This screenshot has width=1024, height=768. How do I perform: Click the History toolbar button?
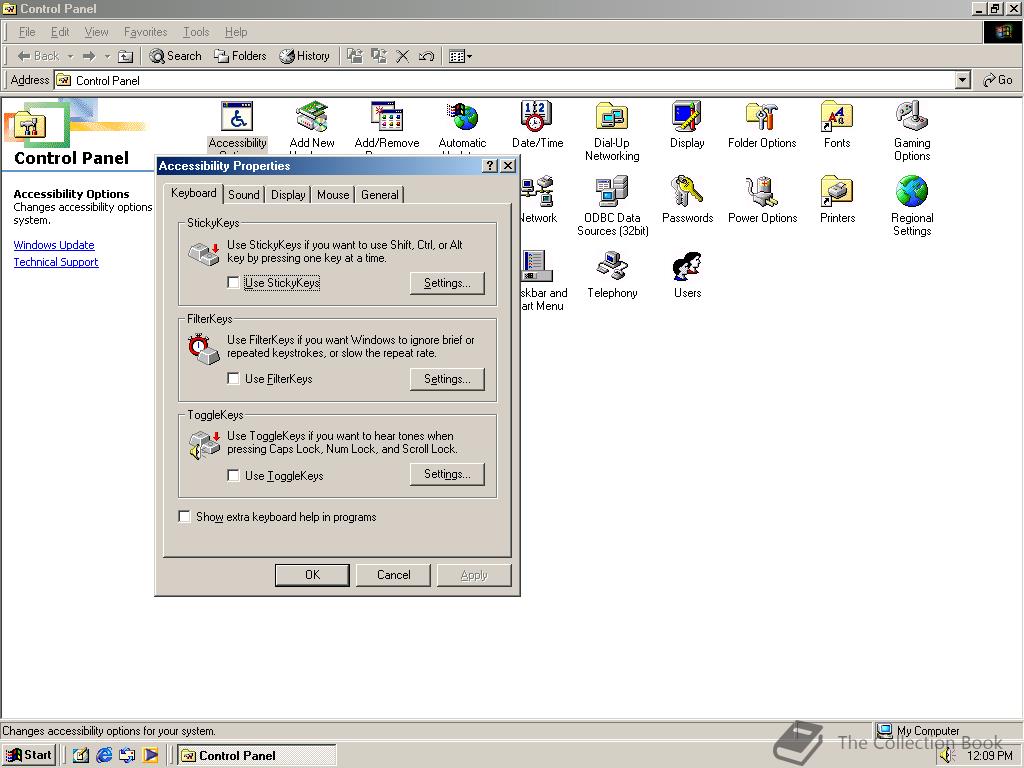click(304, 56)
